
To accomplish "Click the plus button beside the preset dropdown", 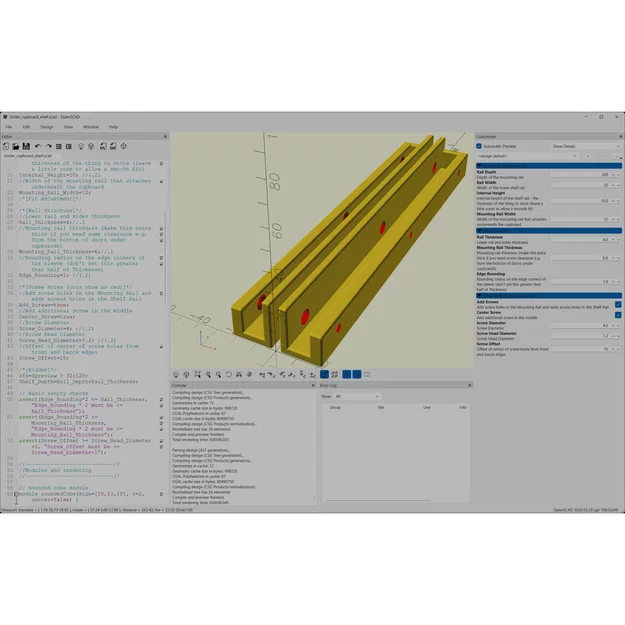I will click(588, 156).
